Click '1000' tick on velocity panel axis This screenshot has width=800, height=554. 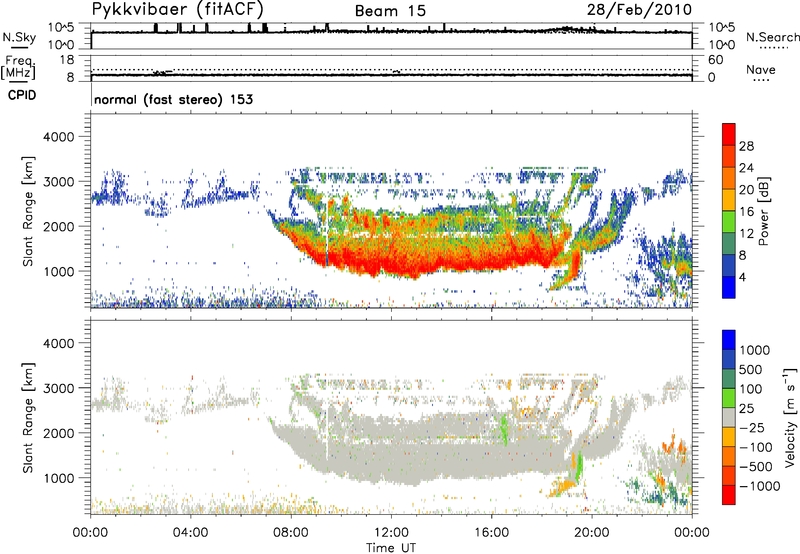59,478
